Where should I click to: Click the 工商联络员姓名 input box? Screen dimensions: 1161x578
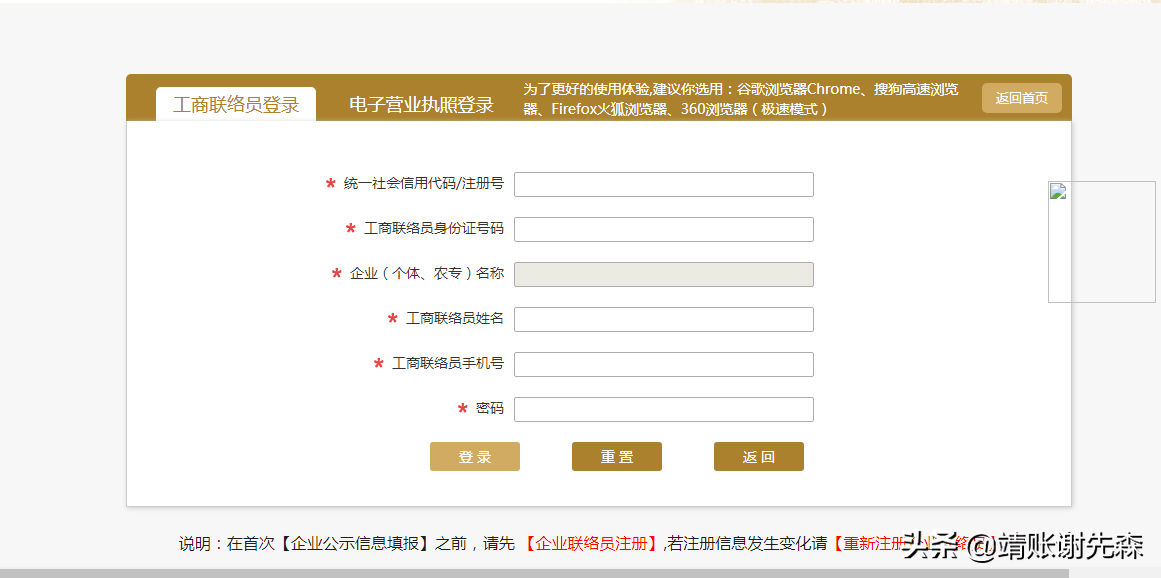[x=663, y=319]
